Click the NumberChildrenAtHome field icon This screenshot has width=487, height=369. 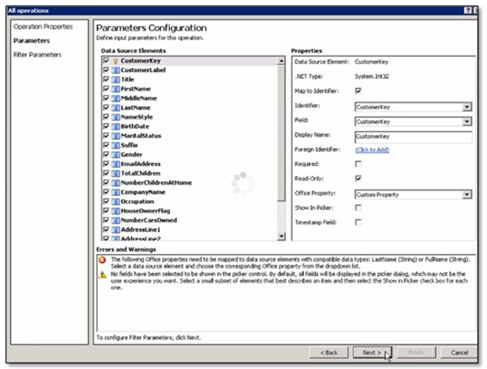click(115, 183)
